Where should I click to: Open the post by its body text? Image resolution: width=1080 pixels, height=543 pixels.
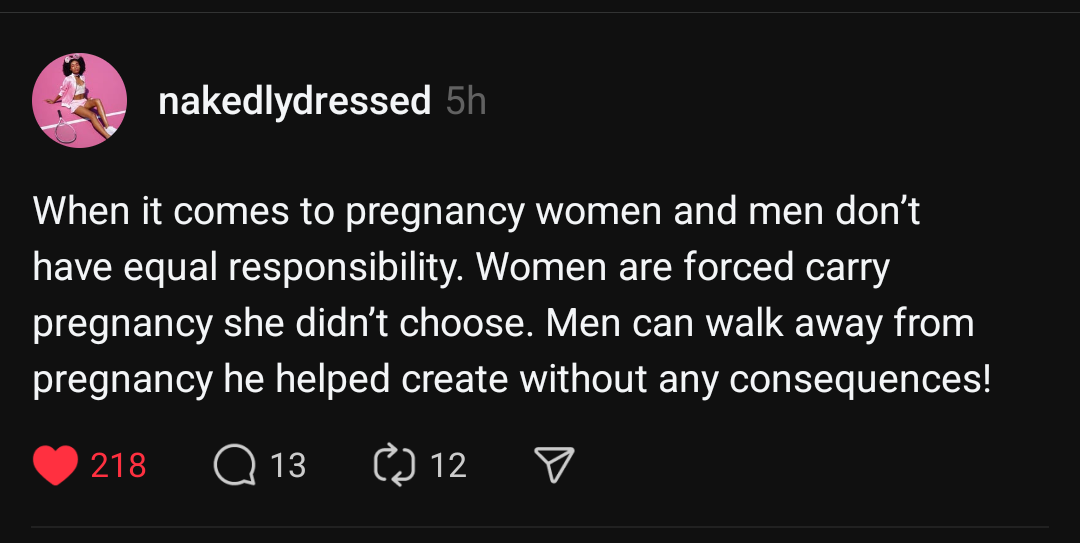point(511,295)
